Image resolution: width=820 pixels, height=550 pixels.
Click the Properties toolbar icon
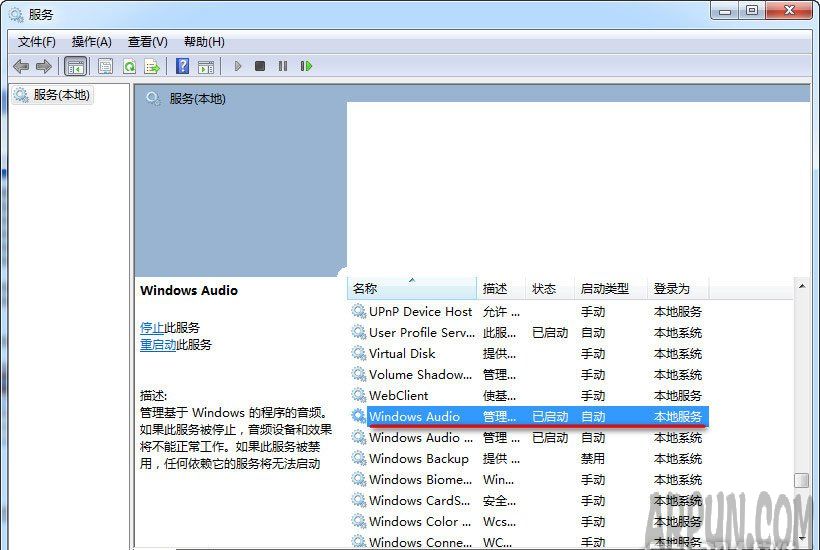[104, 66]
